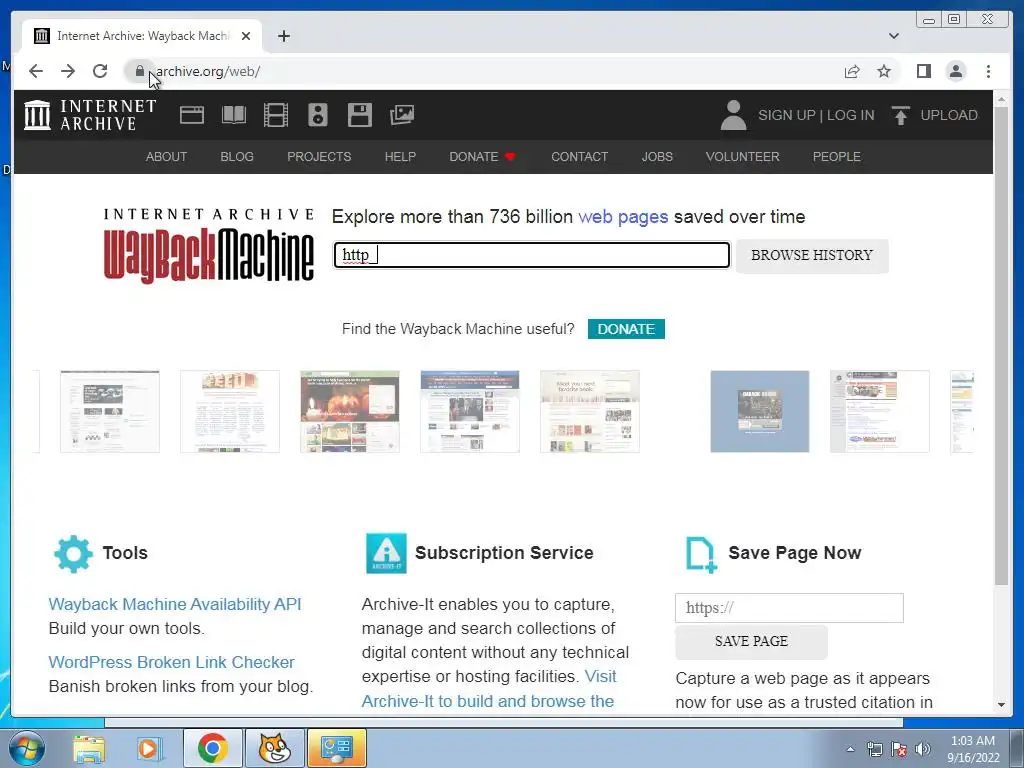
Task: Open the Software (floppy disk) icon
Action: (360, 115)
